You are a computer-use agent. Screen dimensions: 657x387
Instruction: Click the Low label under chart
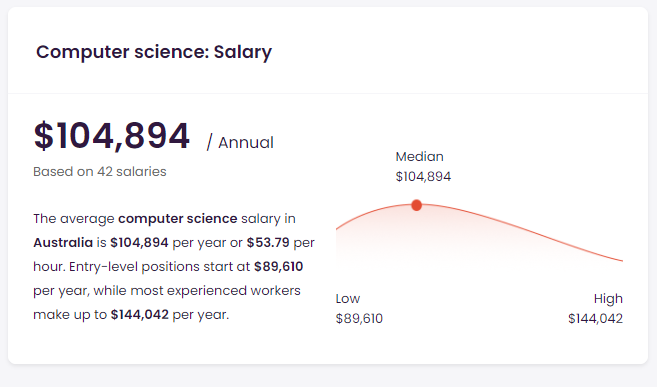pyautogui.click(x=348, y=299)
